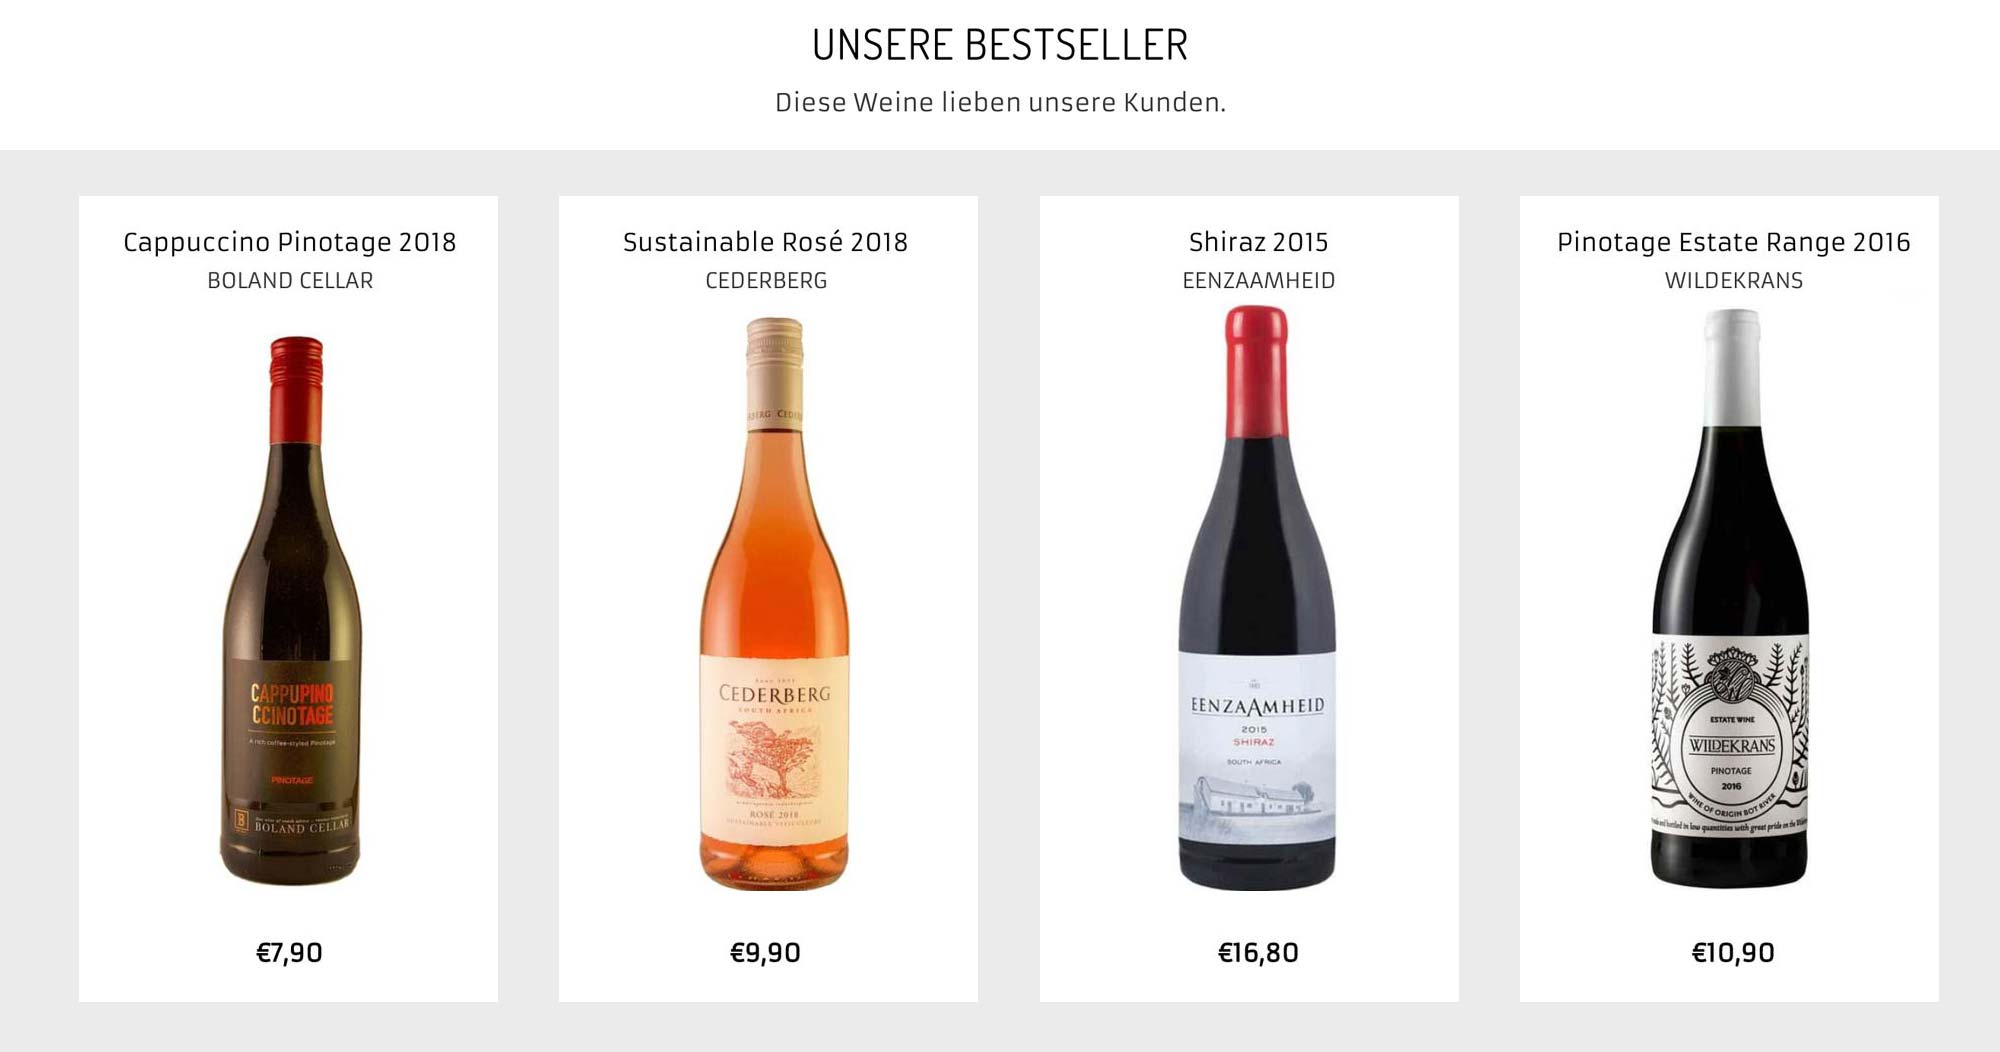
Task: Click the 'Diese Weine lieben unsere Kunden' subtitle
Action: 1000,102
